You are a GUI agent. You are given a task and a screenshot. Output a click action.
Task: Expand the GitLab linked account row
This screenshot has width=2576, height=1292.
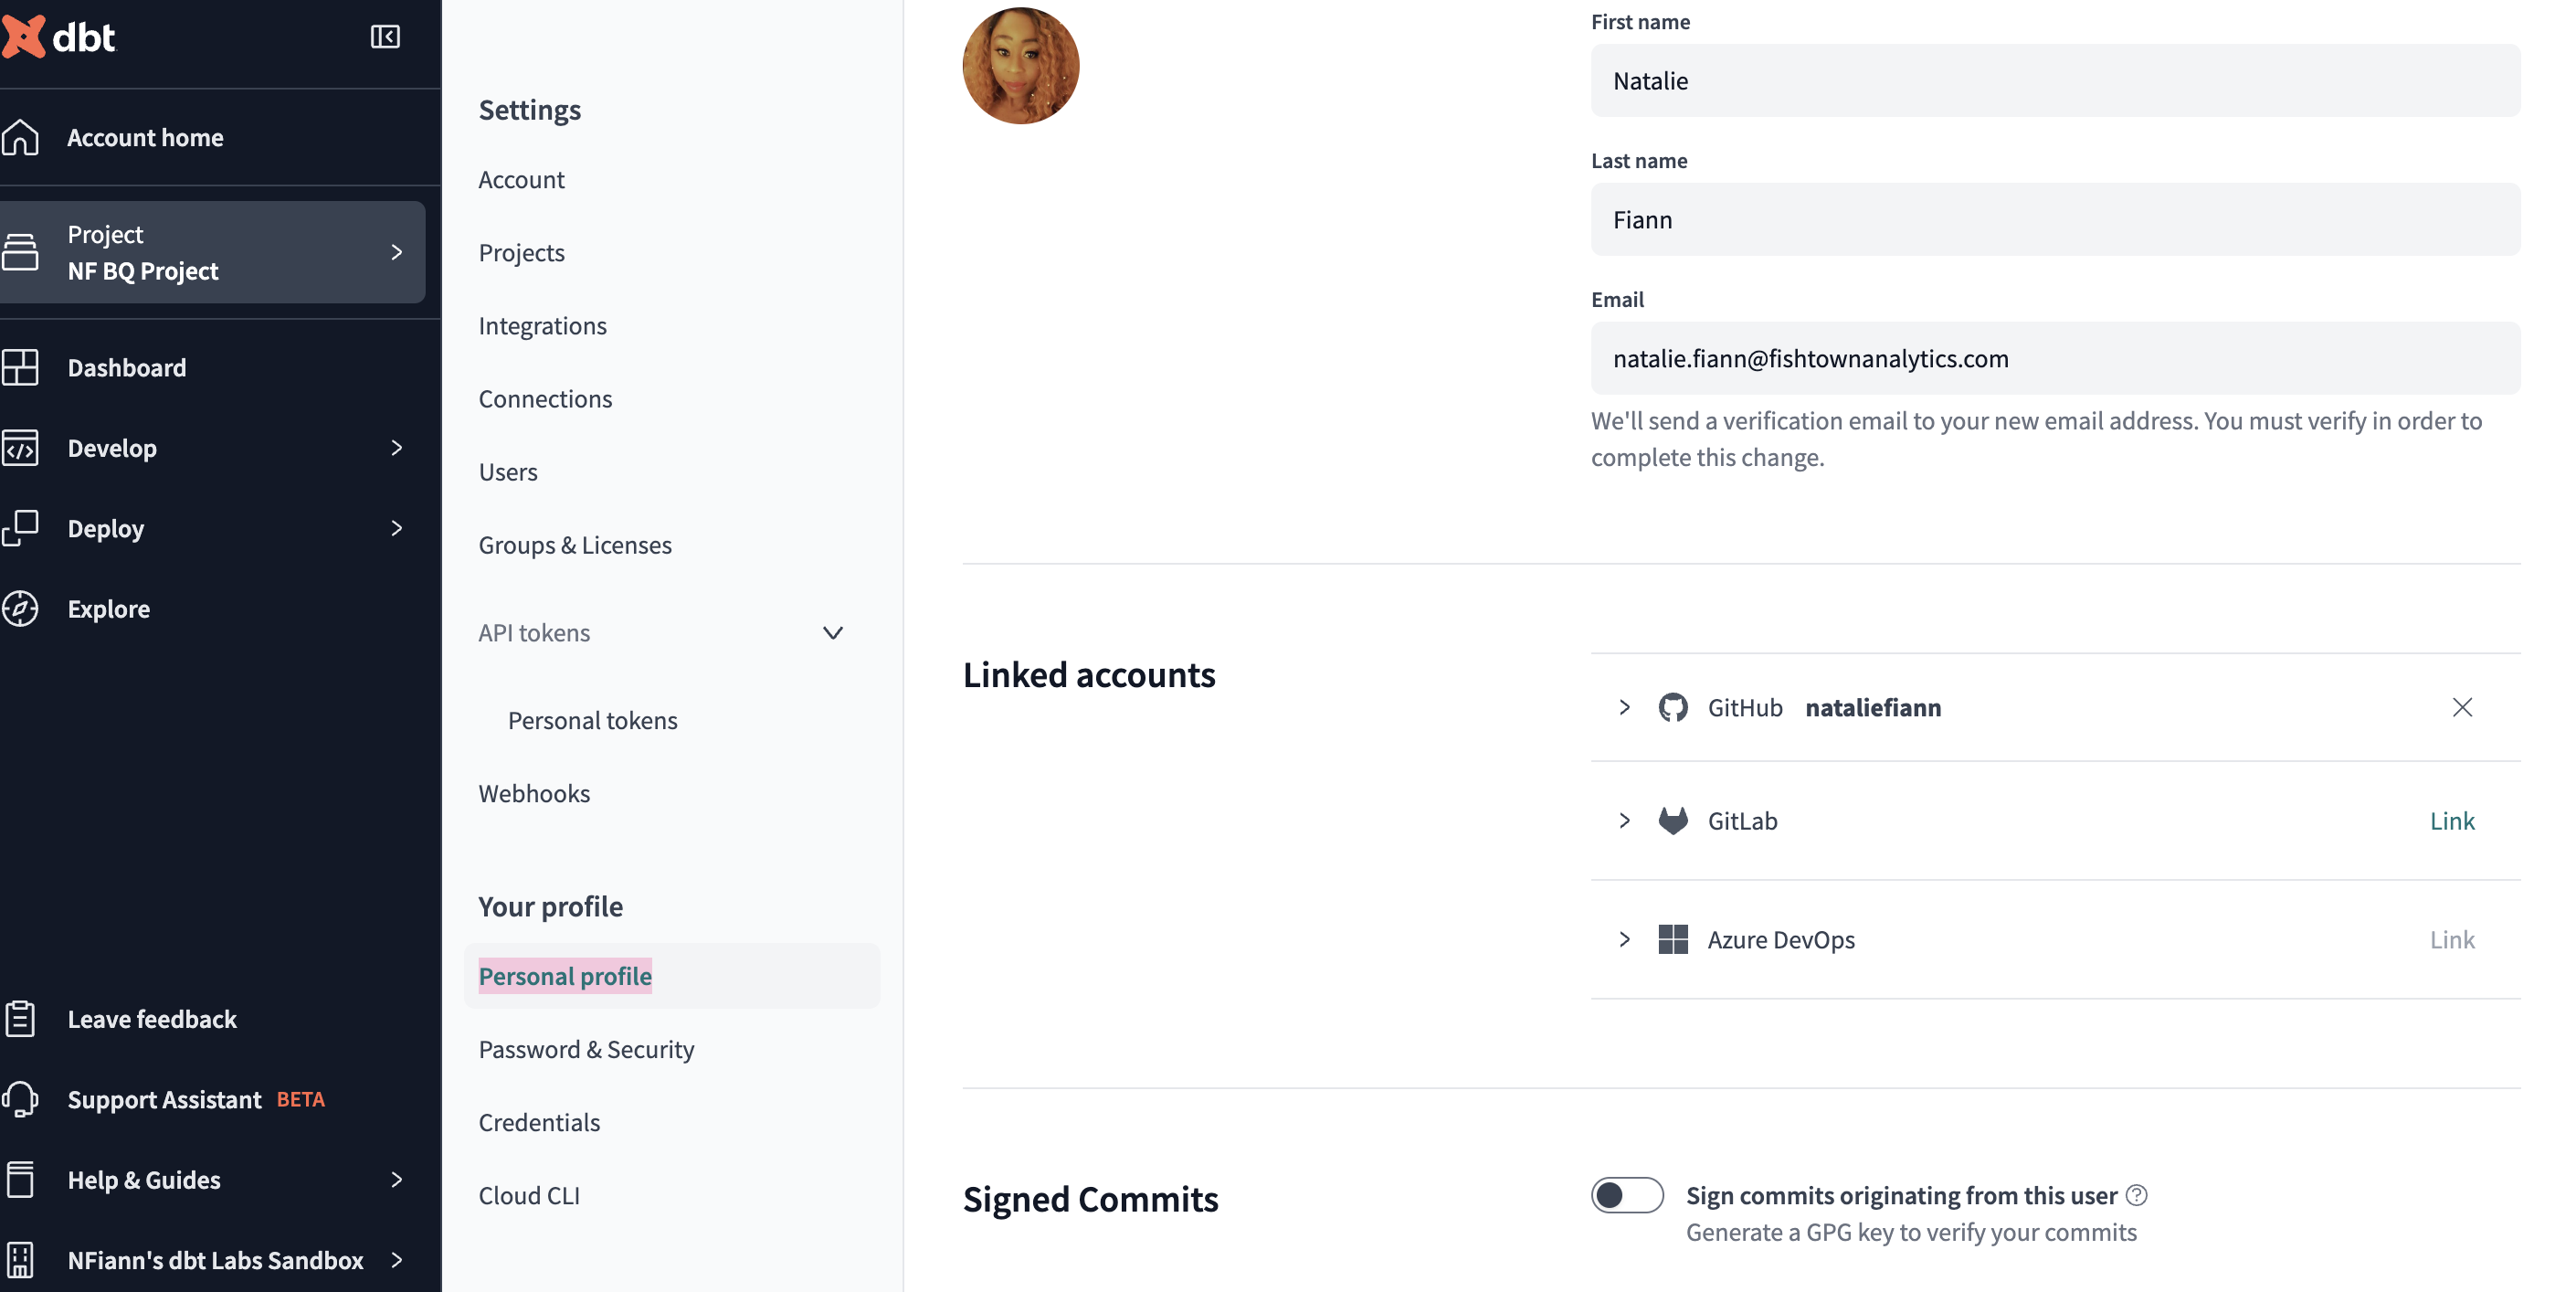pyautogui.click(x=1624, y=821)
